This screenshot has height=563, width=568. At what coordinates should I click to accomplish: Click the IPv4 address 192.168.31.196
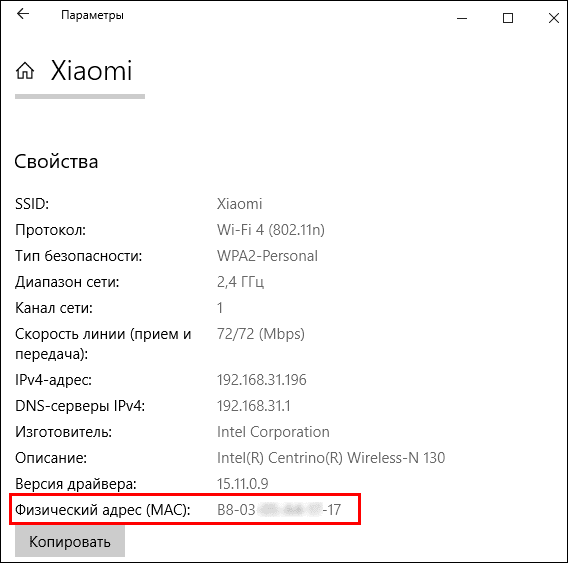coord(262,380)
